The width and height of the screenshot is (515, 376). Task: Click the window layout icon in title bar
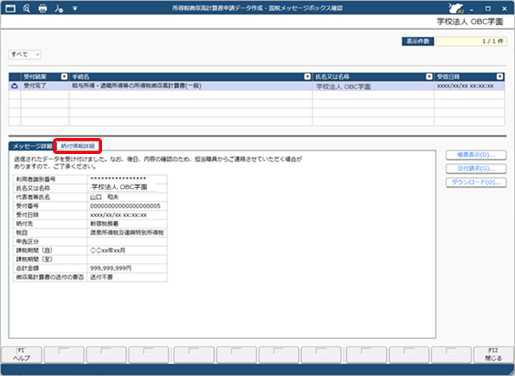point(10,8)
